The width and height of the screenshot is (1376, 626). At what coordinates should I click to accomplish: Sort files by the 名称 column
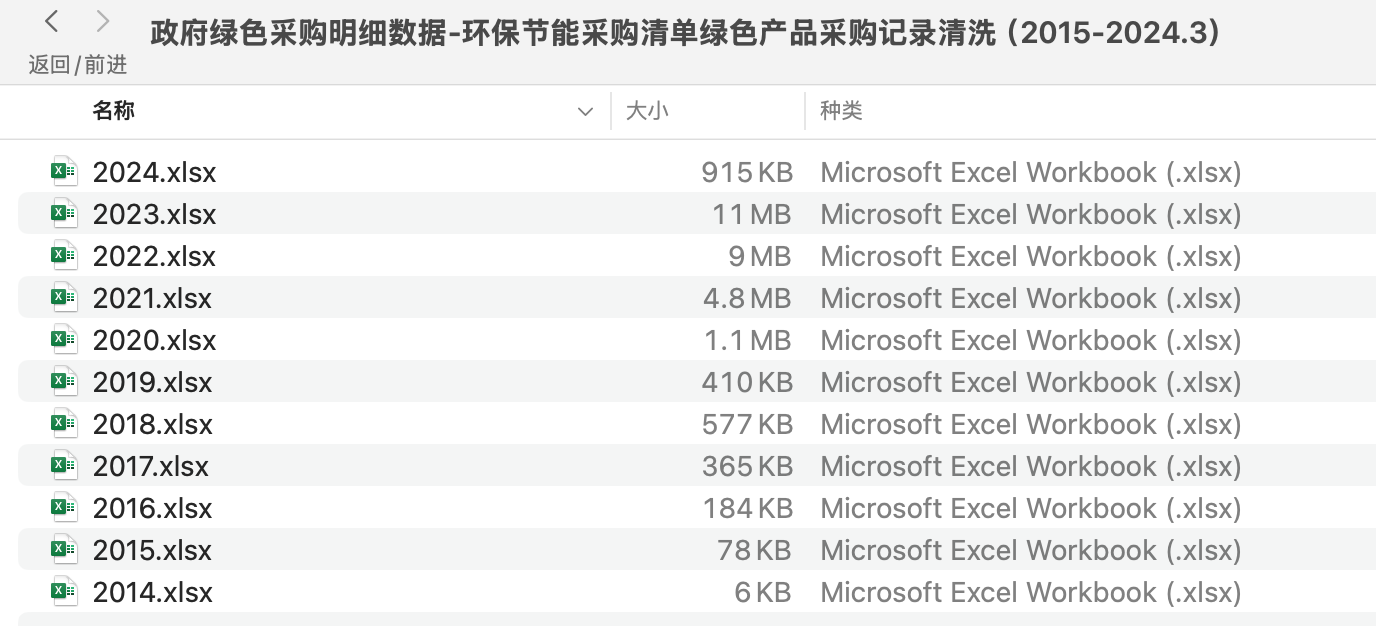pos(114,111)
